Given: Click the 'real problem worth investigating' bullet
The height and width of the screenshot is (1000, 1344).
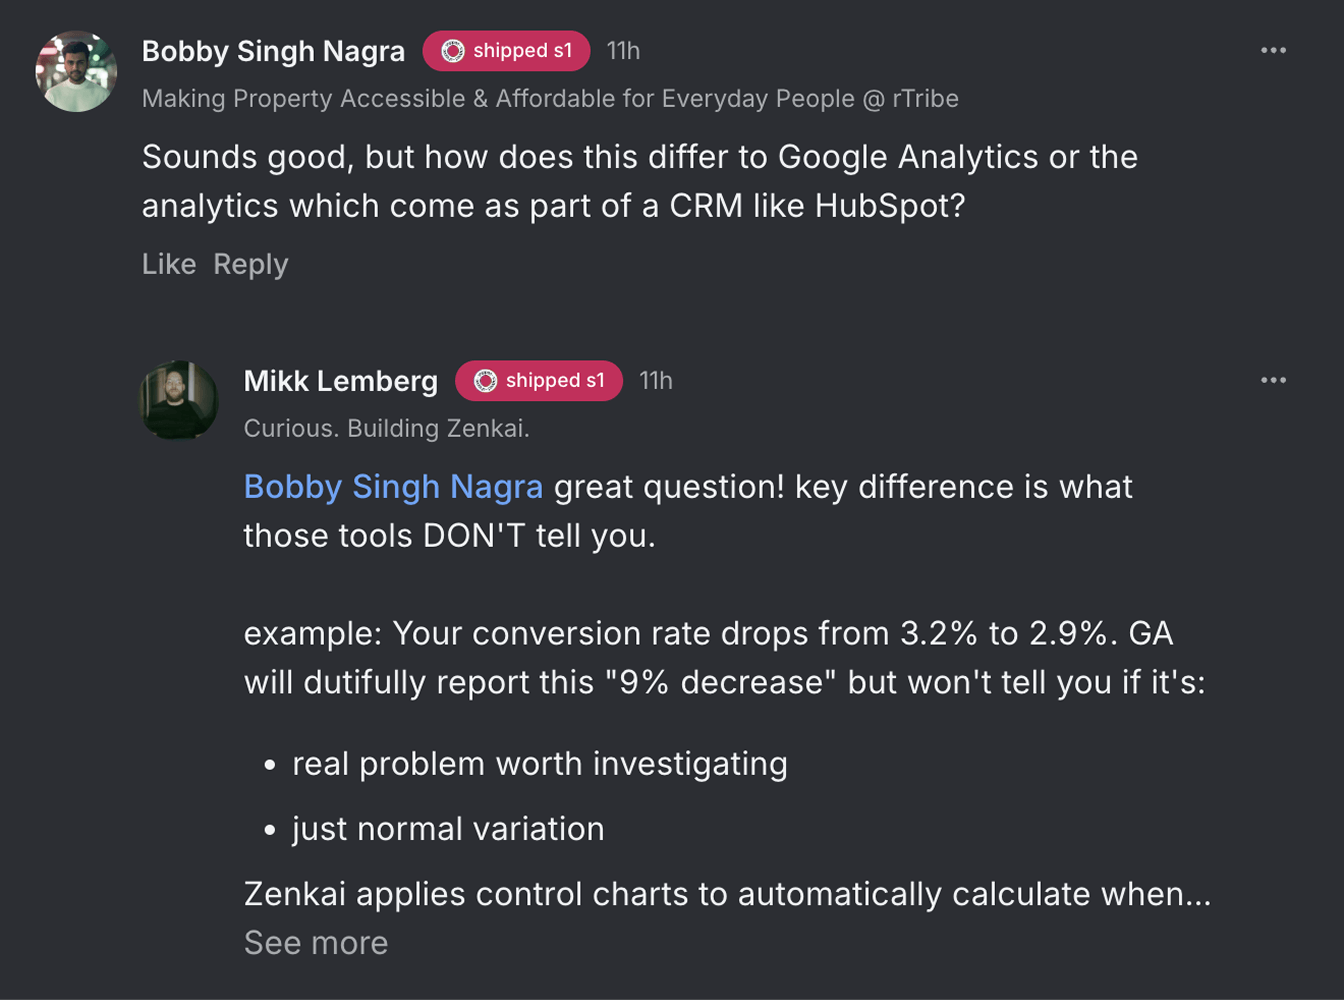Looking at the screenshot, I should click(539, 764).
